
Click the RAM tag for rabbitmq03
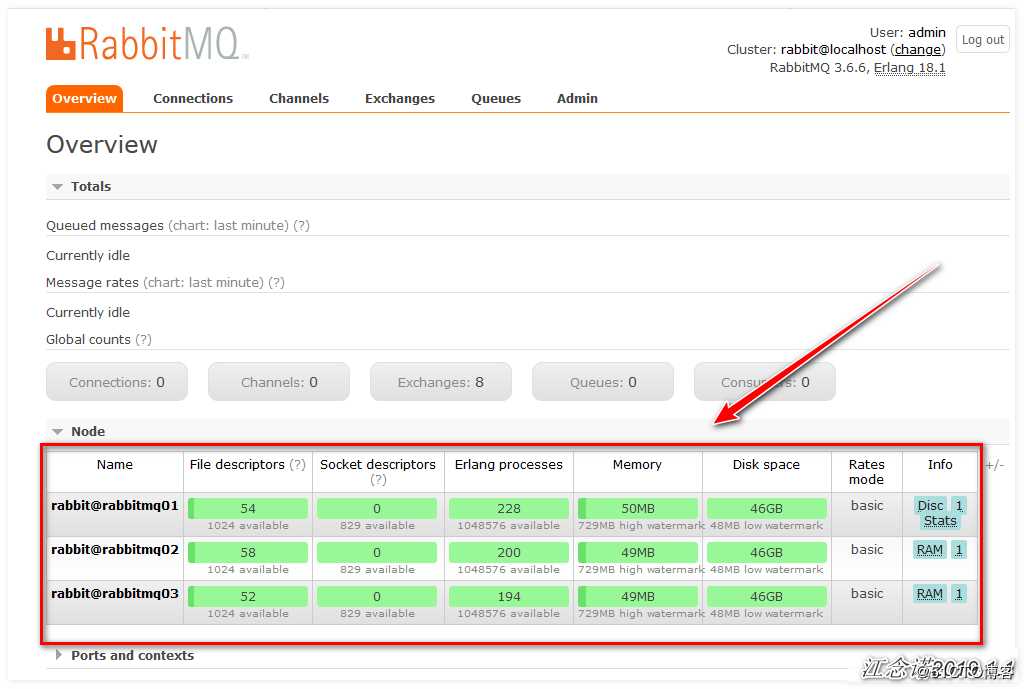929,594
